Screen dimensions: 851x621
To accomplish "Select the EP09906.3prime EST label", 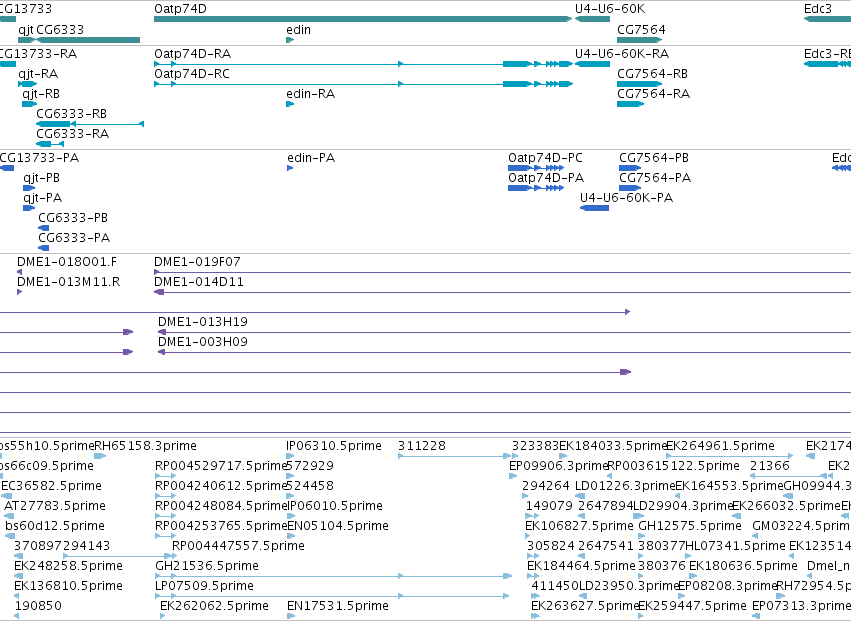I will coord(558,466).
